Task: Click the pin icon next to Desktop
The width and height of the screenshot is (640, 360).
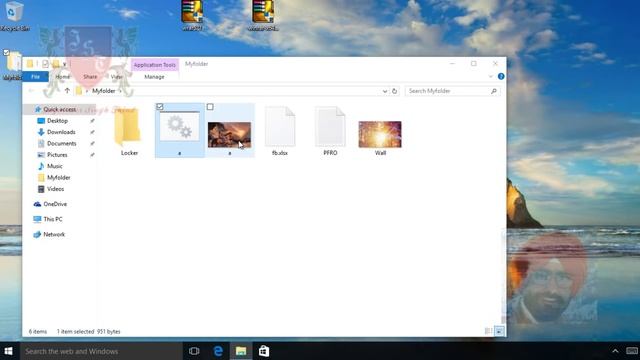Action: tap(92, 121)
